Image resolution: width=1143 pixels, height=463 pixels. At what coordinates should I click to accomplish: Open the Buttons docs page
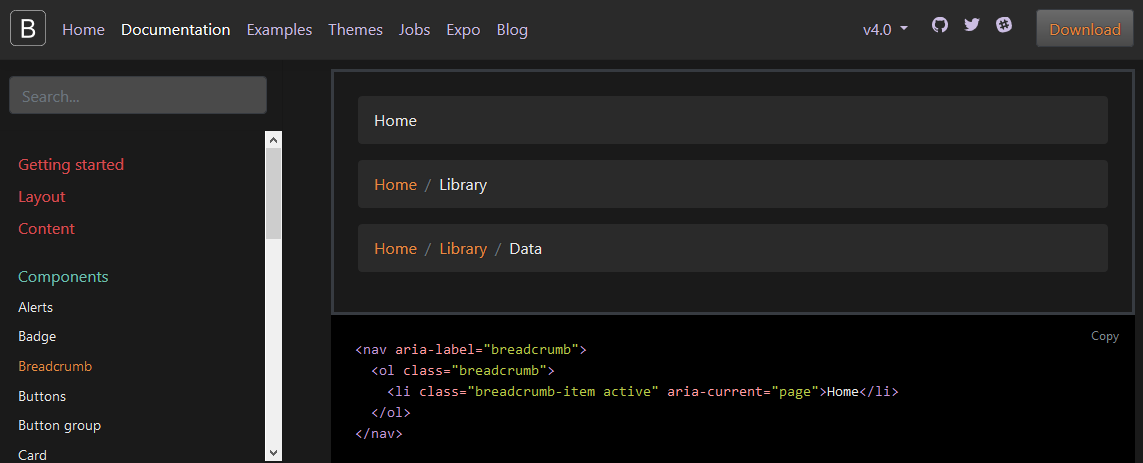pos(42,397)
